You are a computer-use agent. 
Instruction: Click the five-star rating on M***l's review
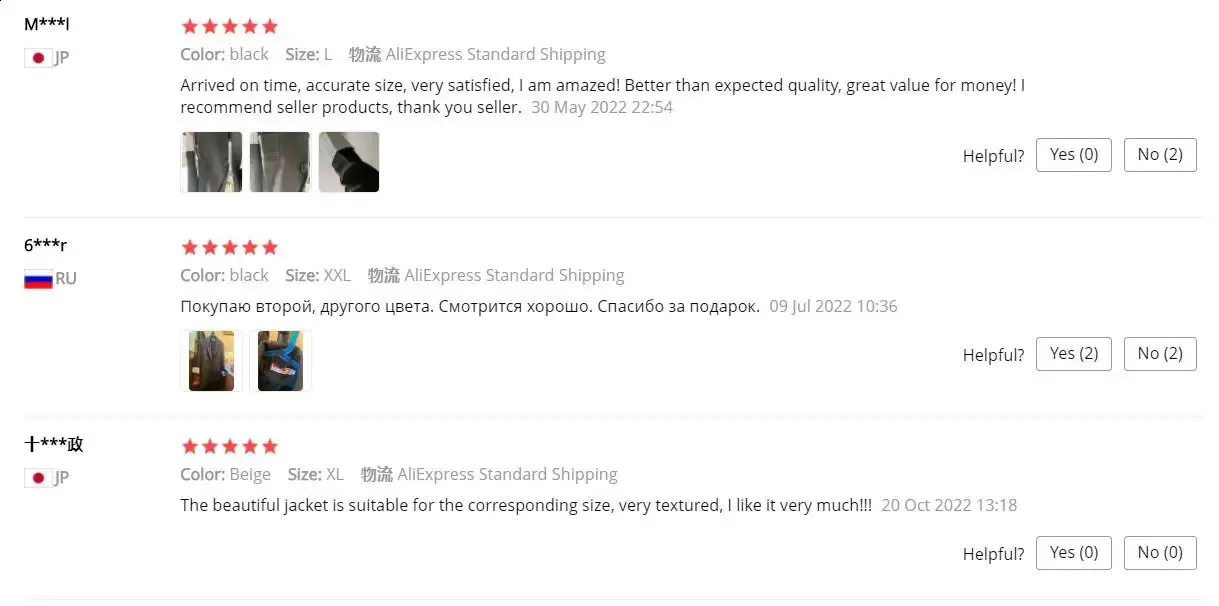coord(229,27)
